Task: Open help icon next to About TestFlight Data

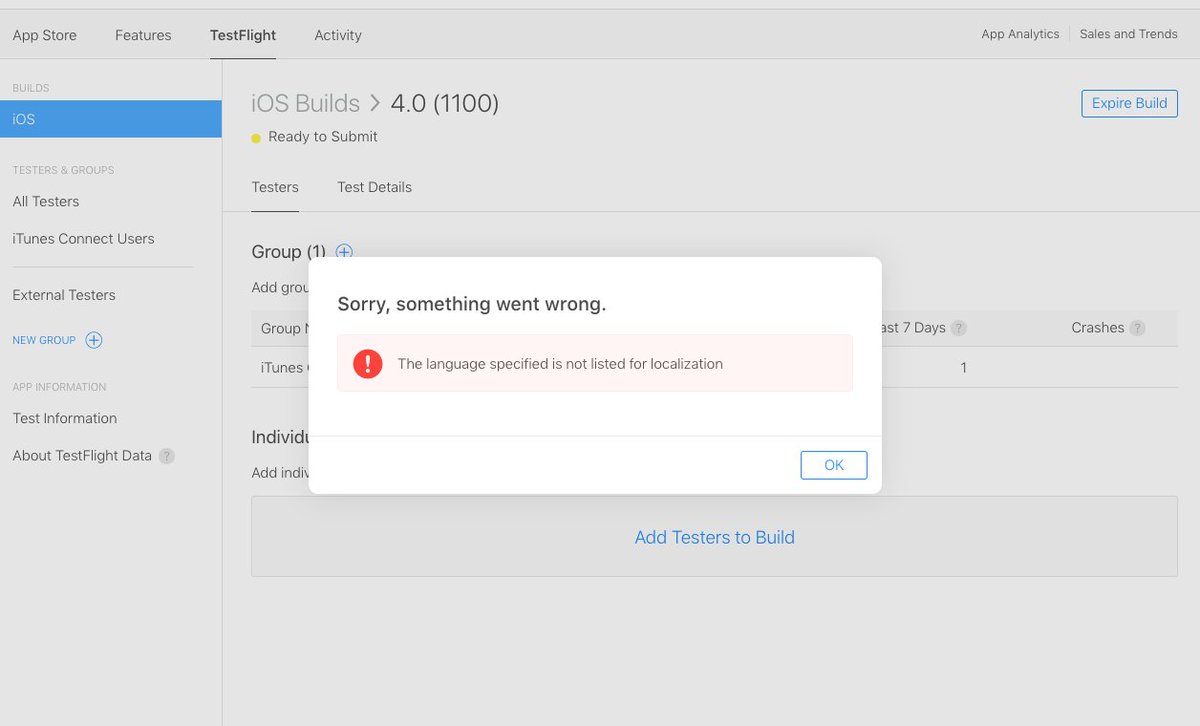Action: pos(167,456)
